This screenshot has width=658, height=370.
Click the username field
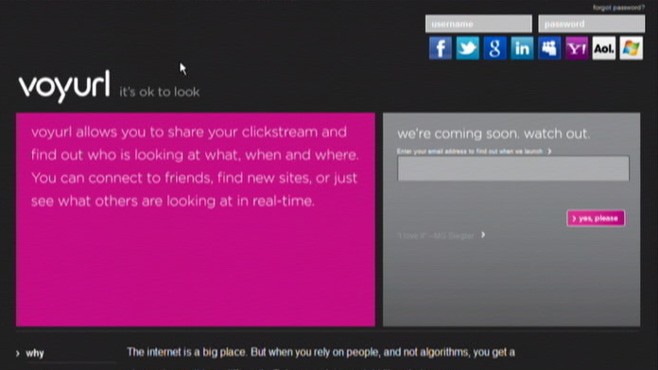tap(478, 24)
